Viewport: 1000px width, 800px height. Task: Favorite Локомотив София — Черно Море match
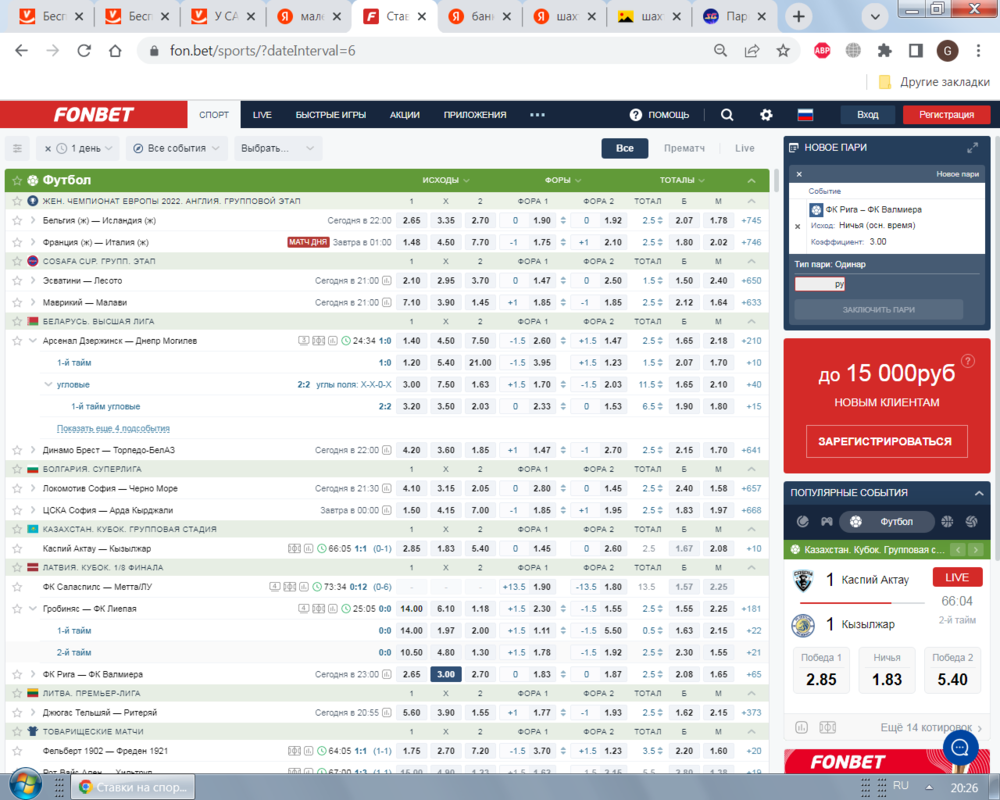(x=17, y=489)
